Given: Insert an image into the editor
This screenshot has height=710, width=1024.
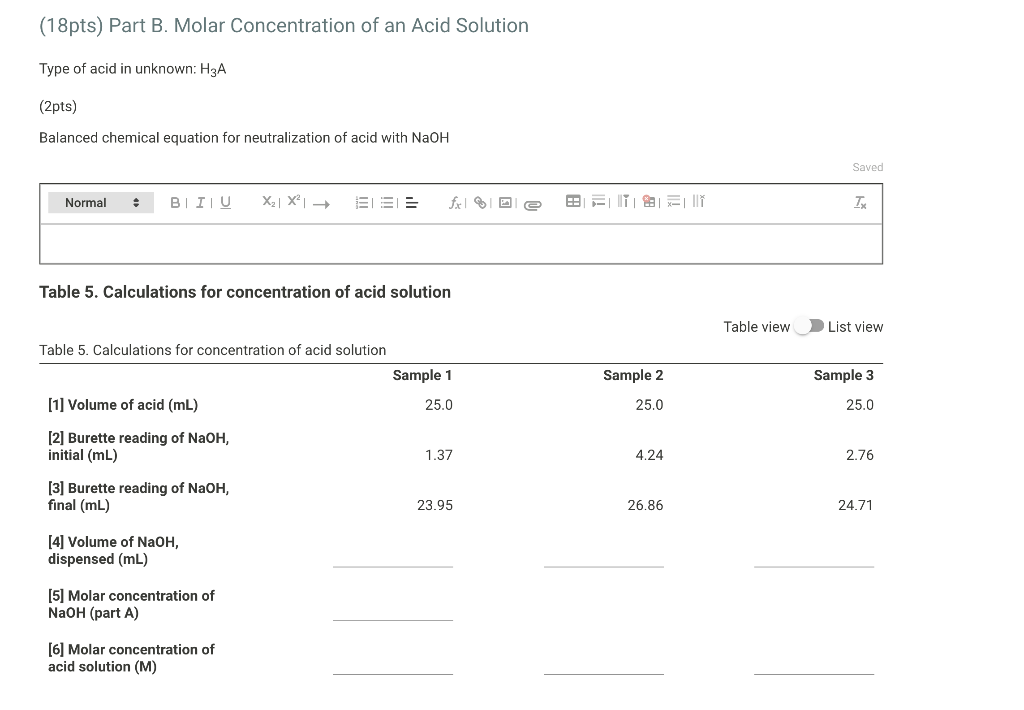Looking at the screenshot, I should (504, 202).
